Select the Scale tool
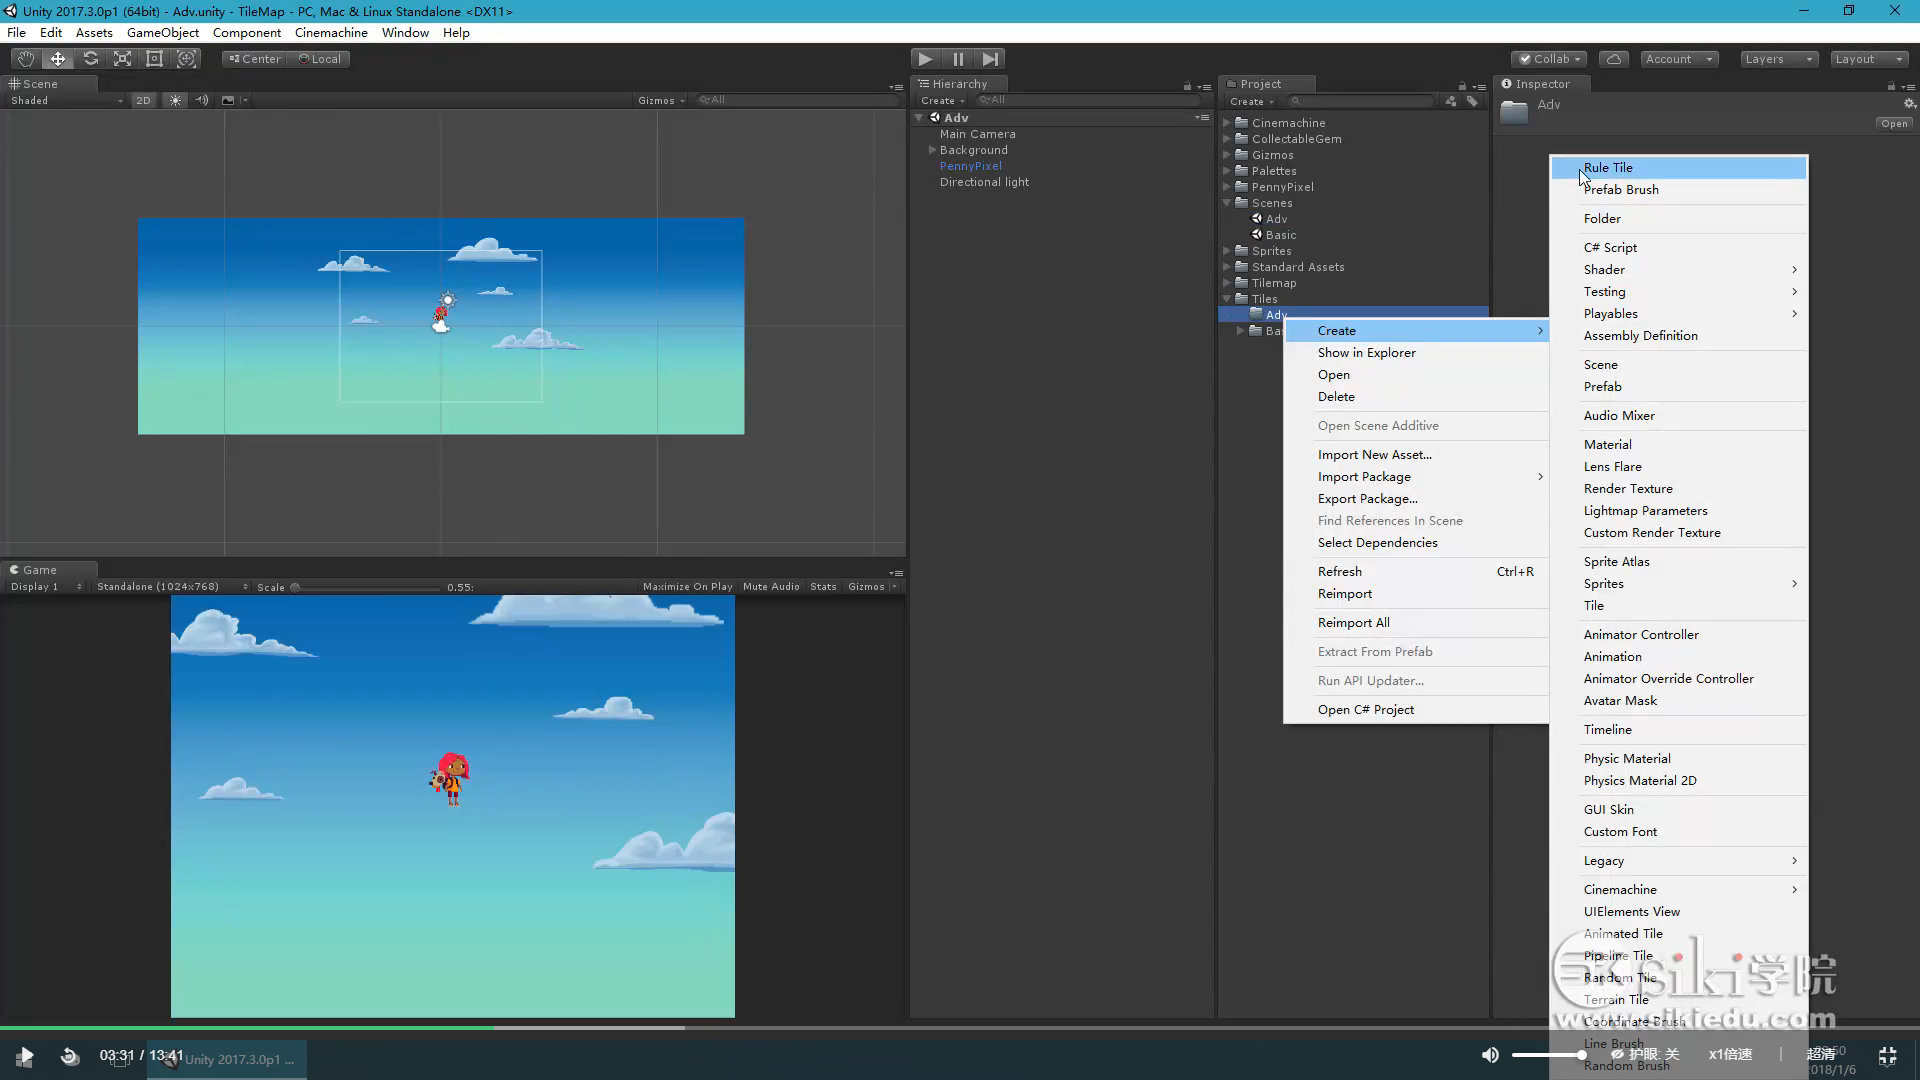The image size is (1920, 1080). tap(122, 59)
